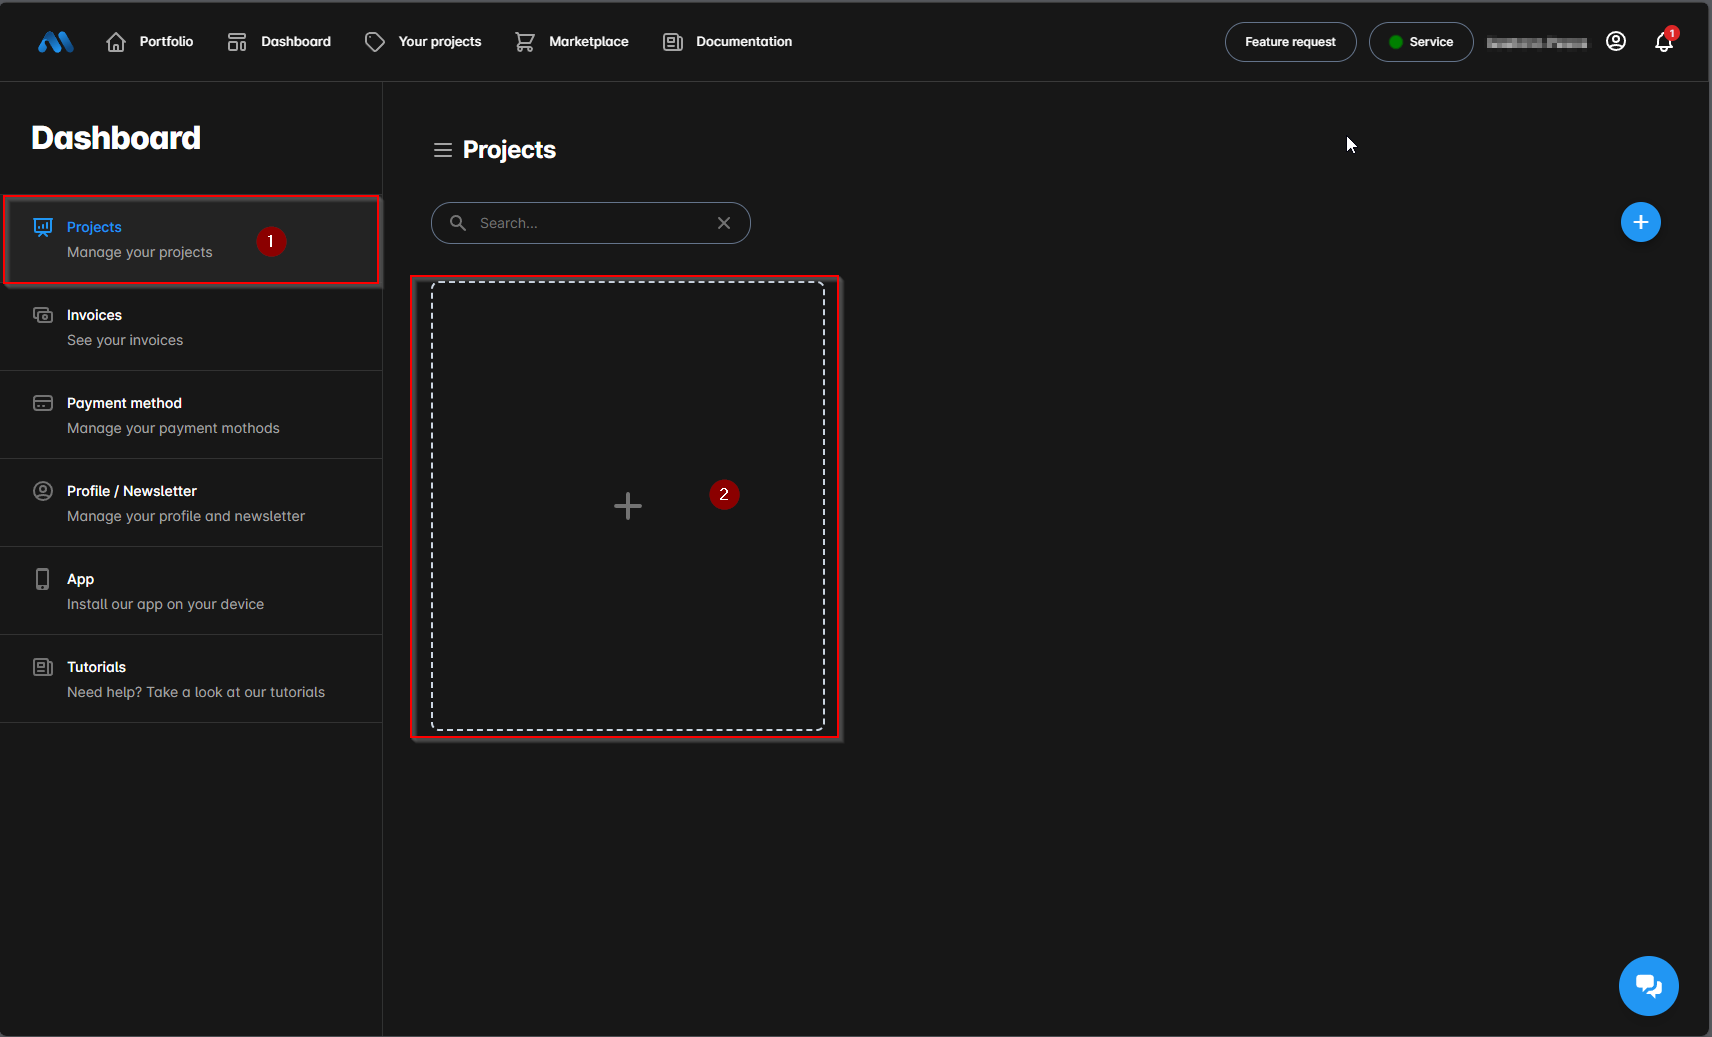Open the chat support bubble

(x=1648, y=986)
